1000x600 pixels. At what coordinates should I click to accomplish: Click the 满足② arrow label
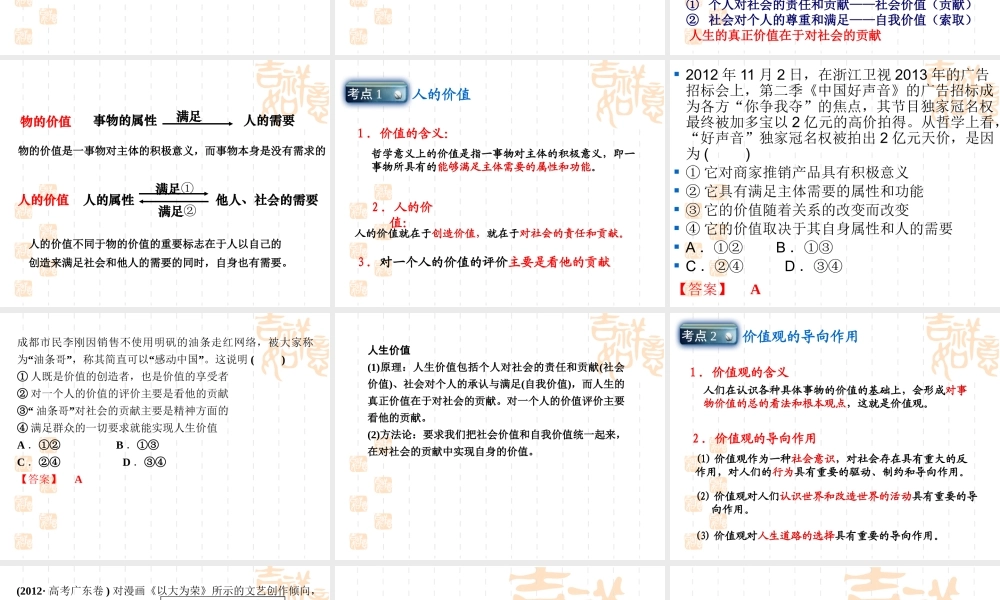(x=177, y=211)
